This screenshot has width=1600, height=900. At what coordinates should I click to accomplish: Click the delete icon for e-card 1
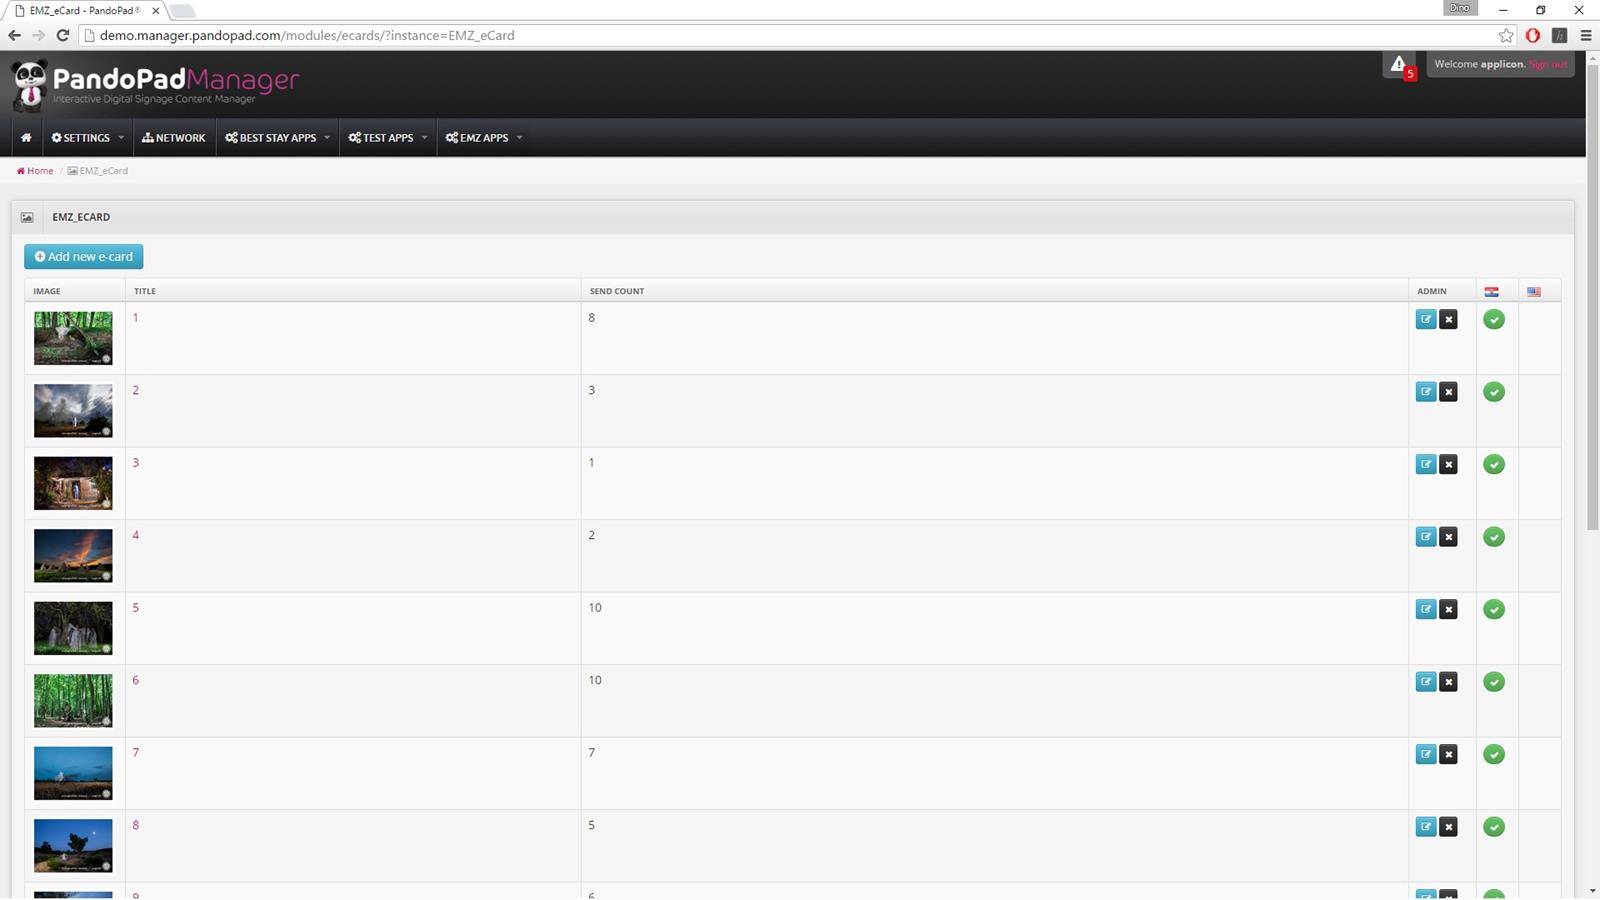click(x=1448, y=319)
